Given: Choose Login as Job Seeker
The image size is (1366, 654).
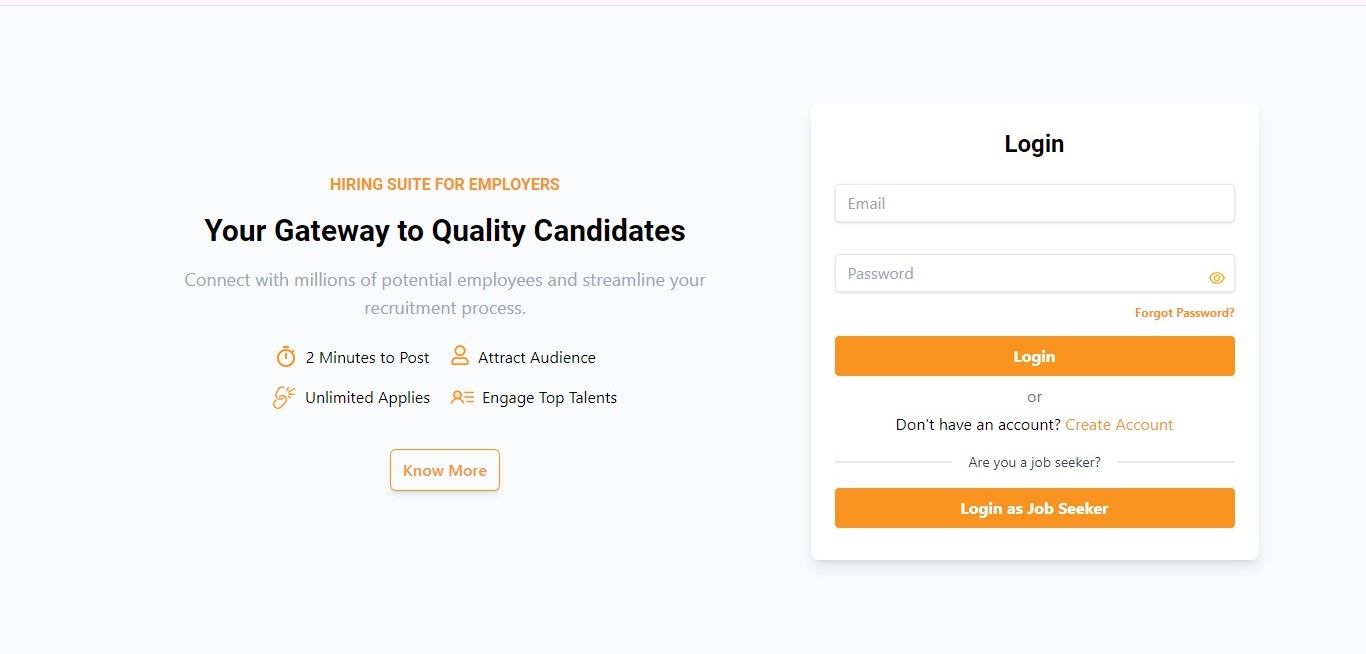Looking at the screenshot, I should point(1034,508).
